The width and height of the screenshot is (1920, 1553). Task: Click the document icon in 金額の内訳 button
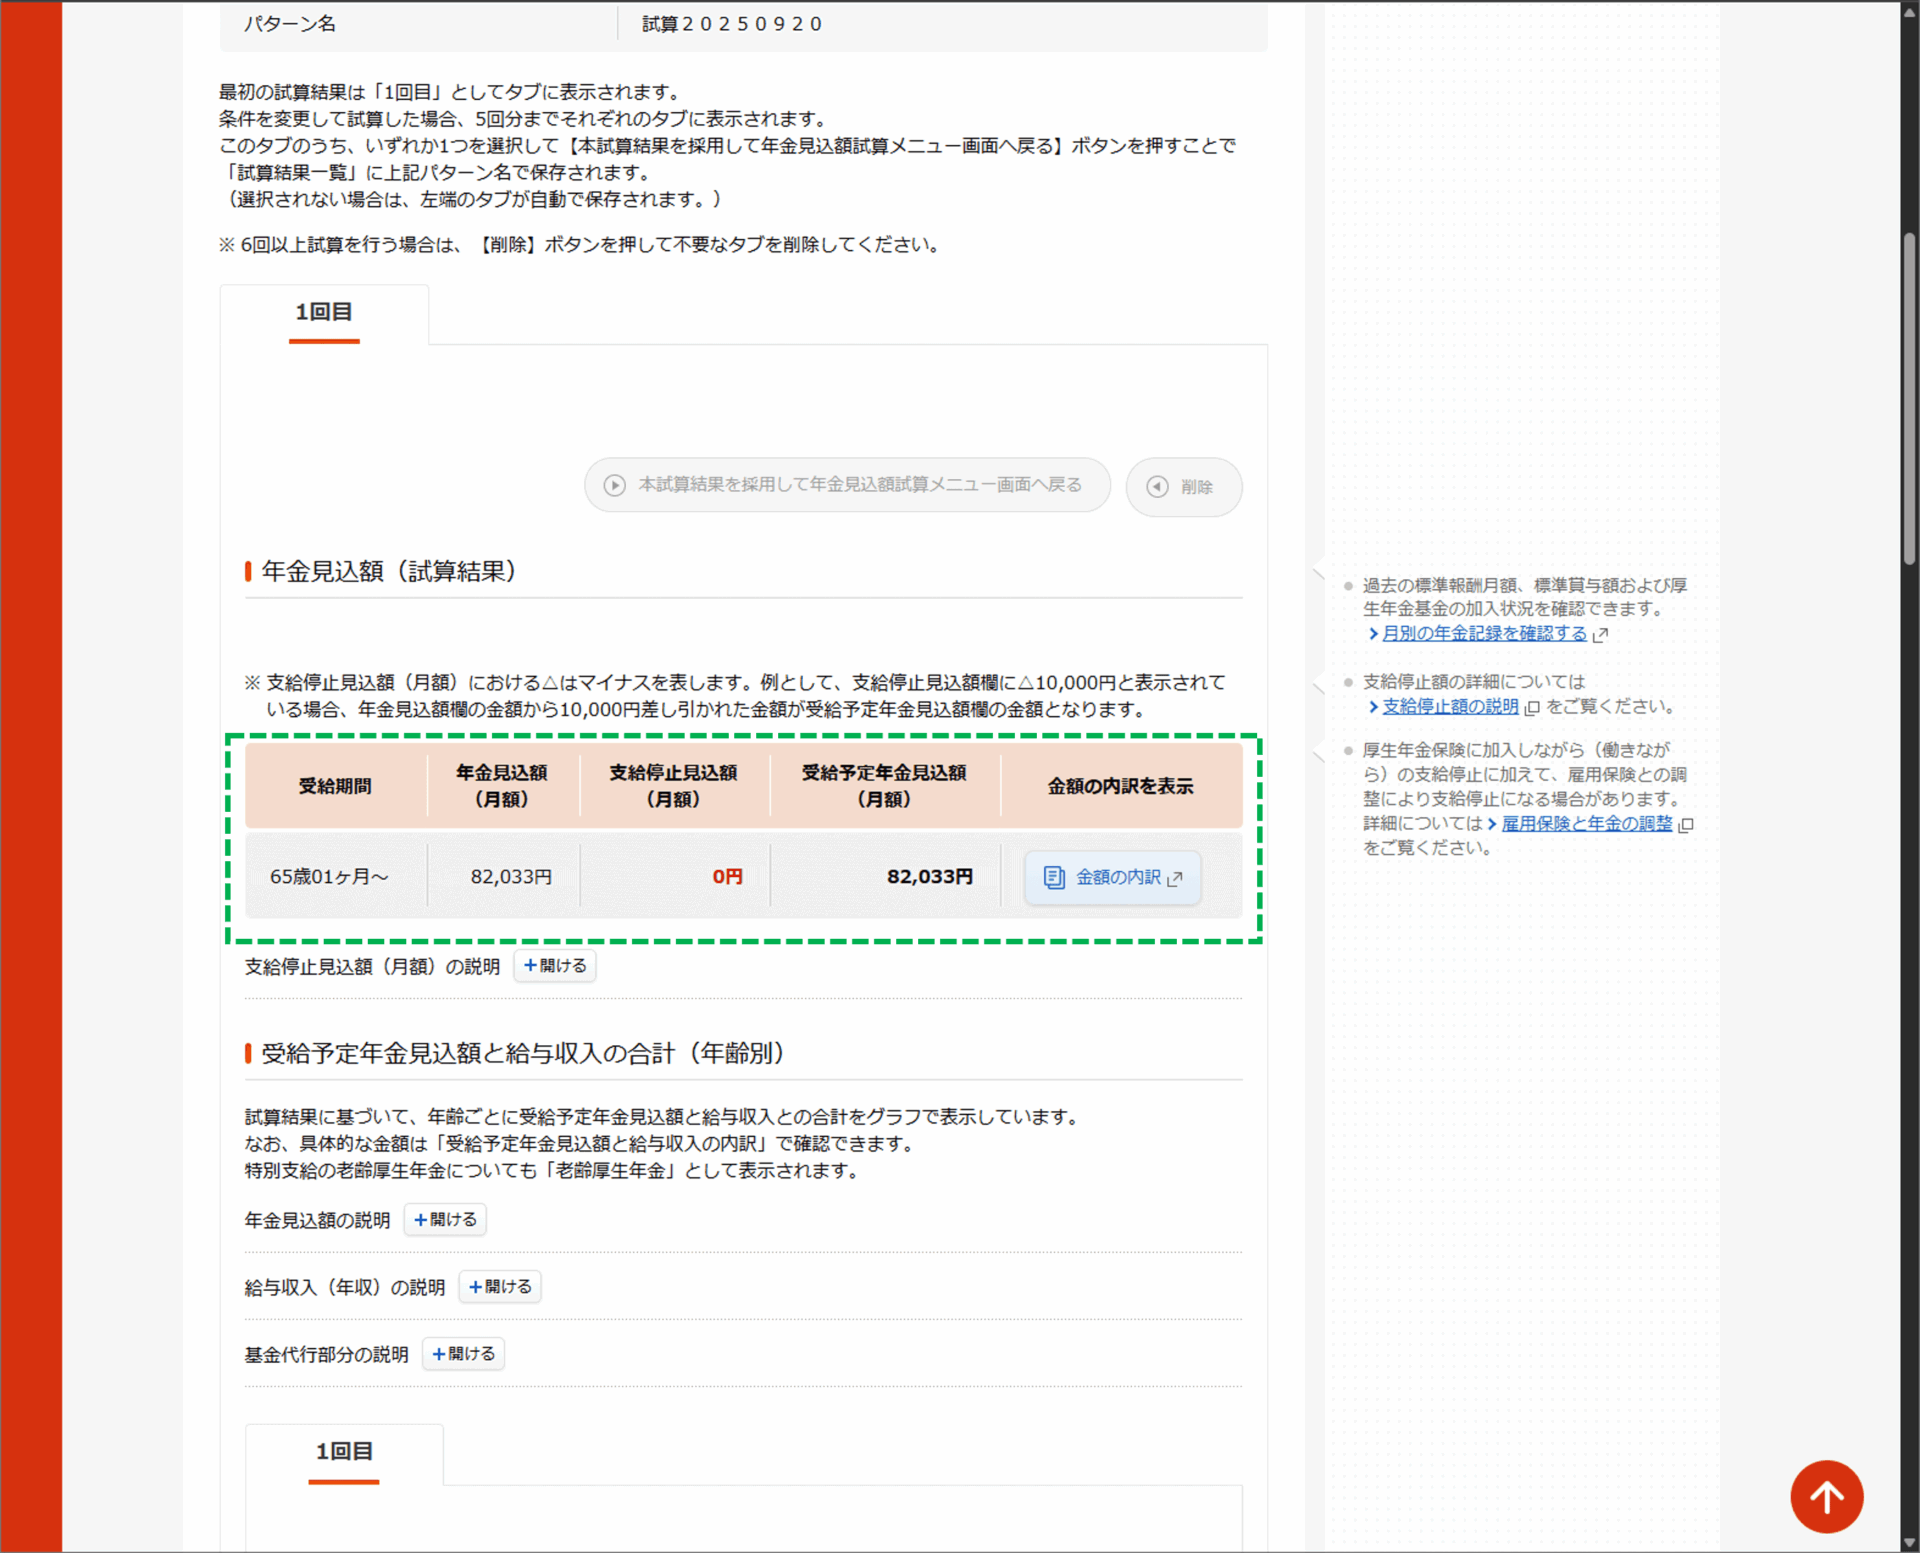(x=1053, y=877)
